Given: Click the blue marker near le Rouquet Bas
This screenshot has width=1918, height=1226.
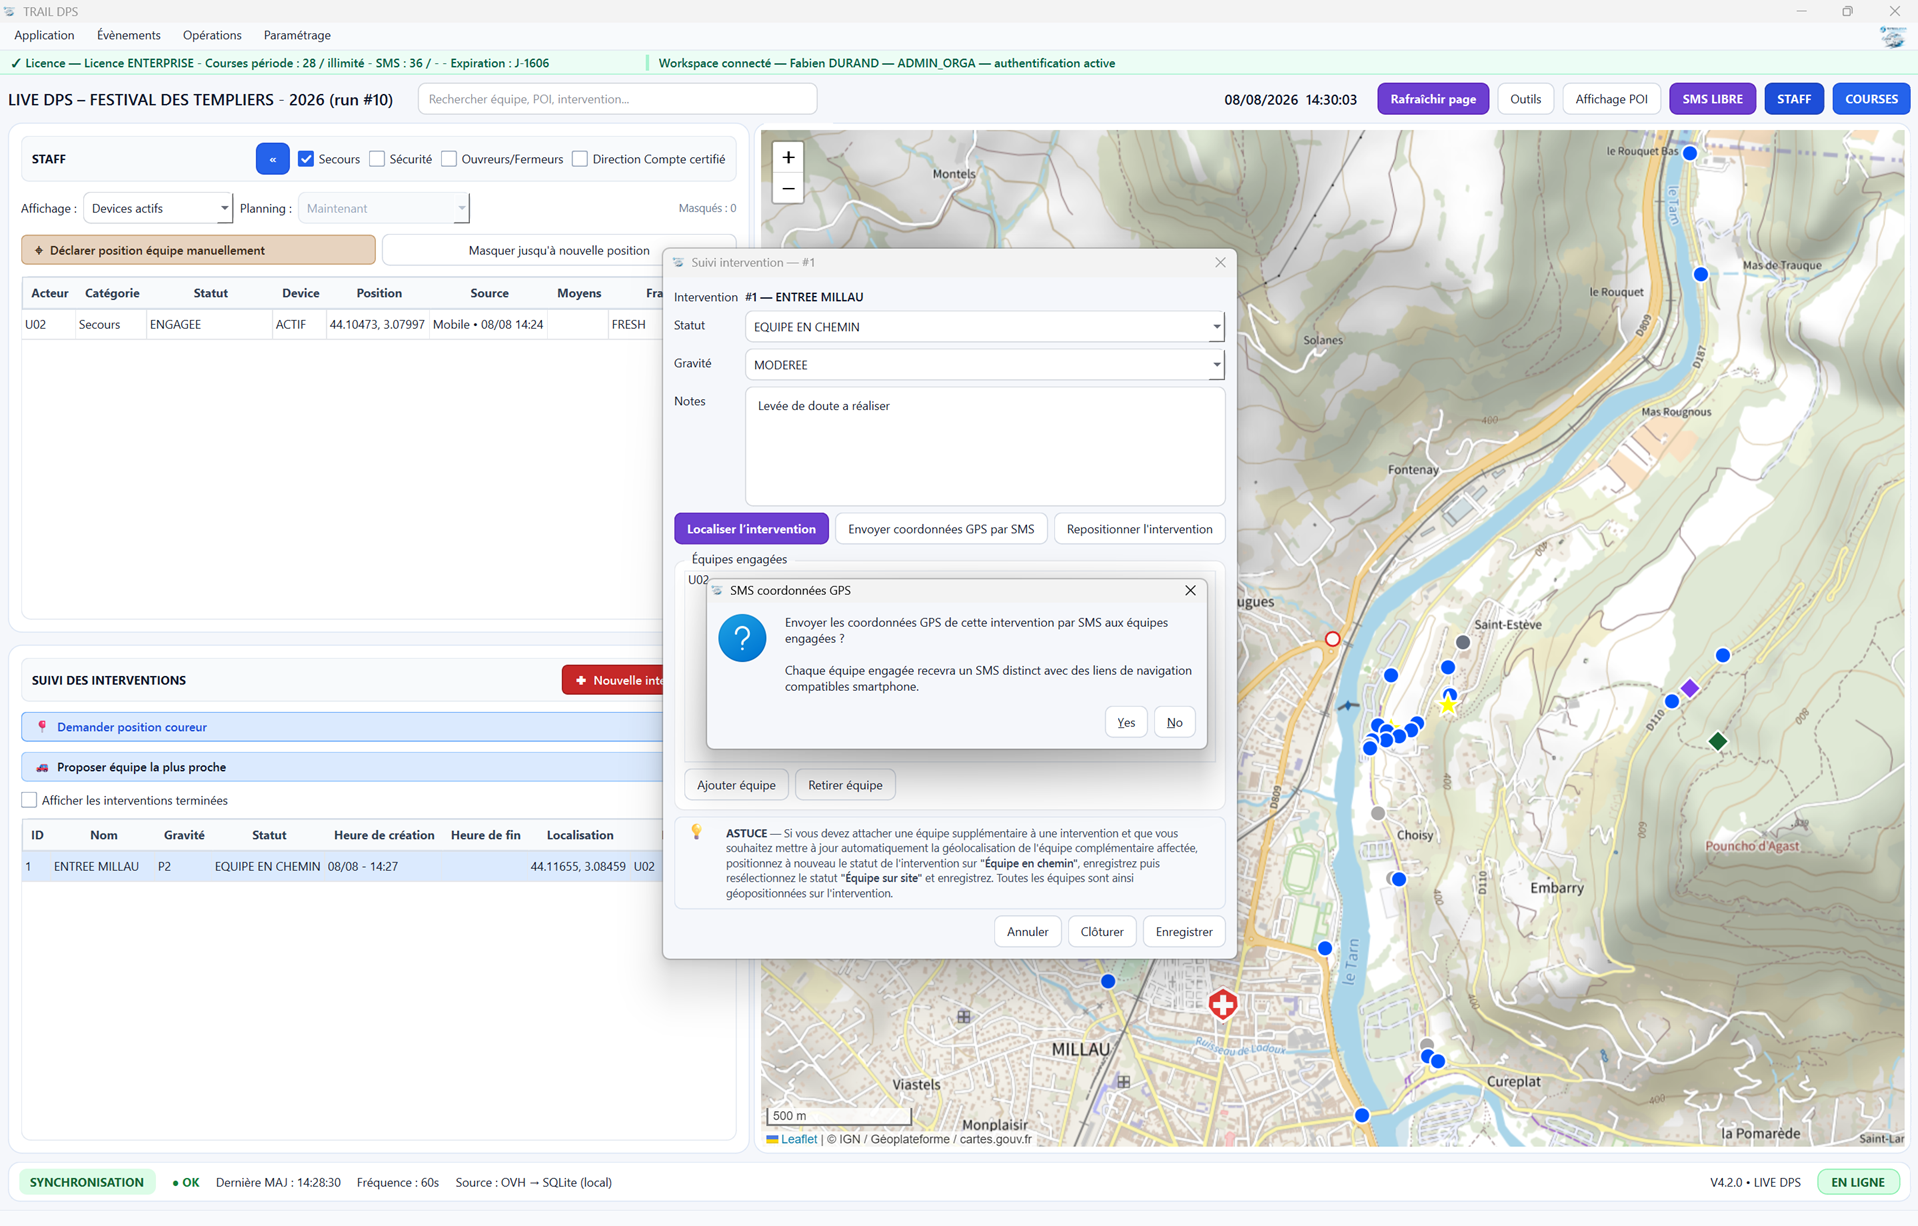Looking at the screenshot, I should (x=1689, y=153).
